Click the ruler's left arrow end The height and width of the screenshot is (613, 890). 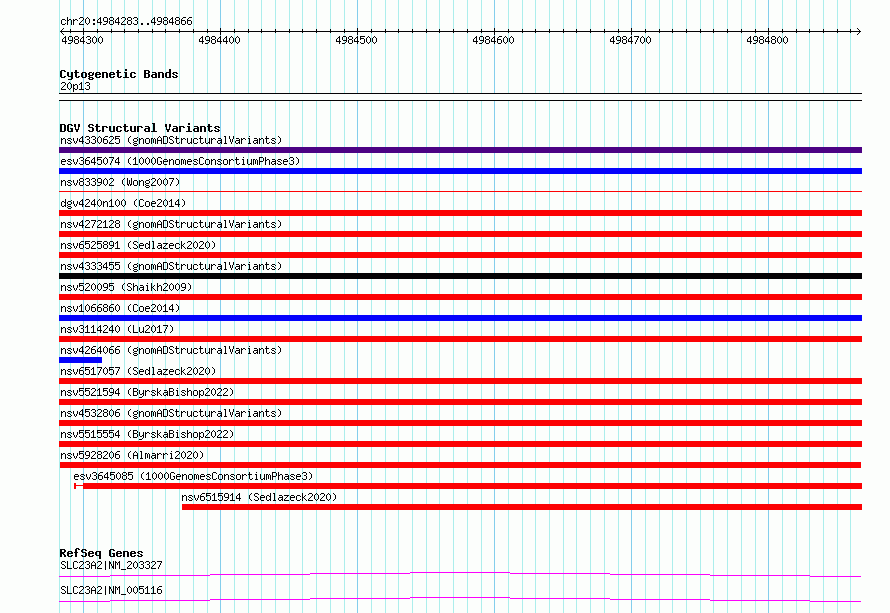click(62, 31)
